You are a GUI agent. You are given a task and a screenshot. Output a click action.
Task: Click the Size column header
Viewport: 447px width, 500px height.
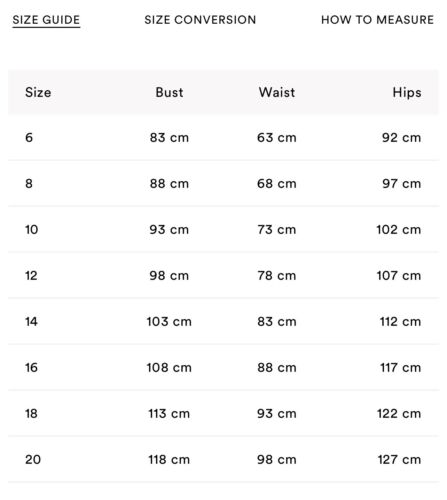coord(38,92)
